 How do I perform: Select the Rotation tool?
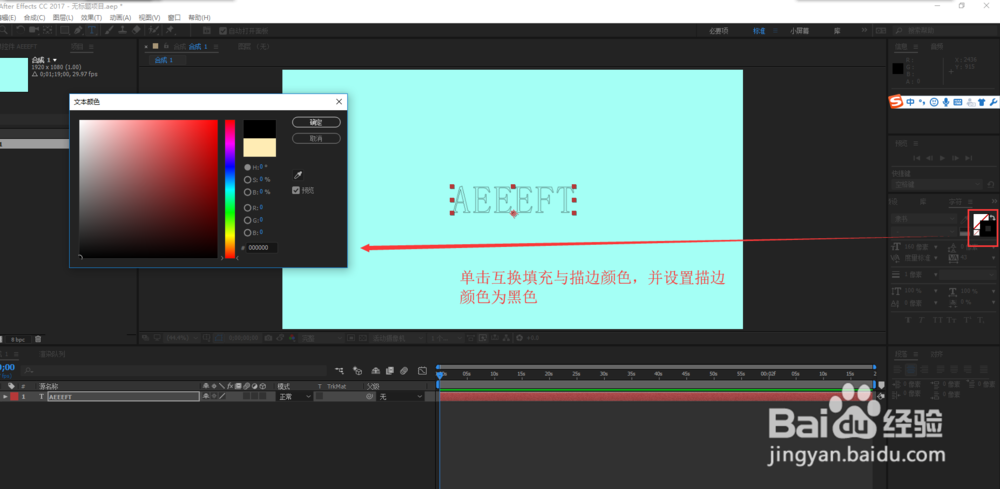[x=20, y=30]
